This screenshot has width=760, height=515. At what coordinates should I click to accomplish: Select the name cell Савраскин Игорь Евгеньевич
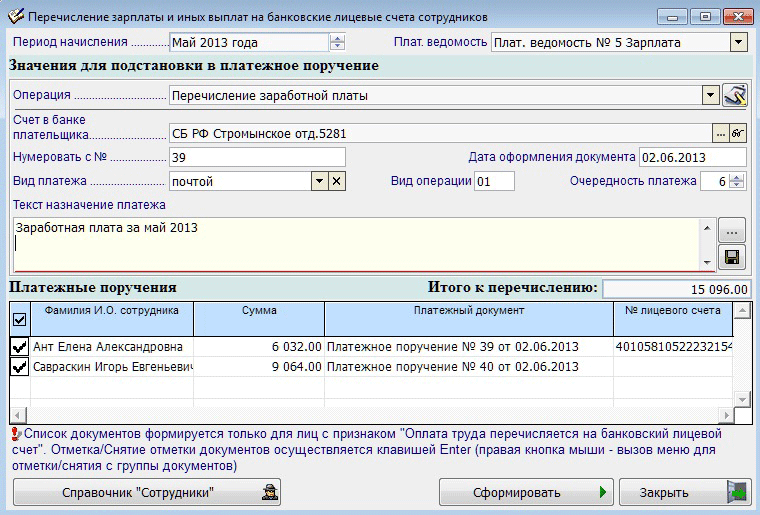point(112,367)
